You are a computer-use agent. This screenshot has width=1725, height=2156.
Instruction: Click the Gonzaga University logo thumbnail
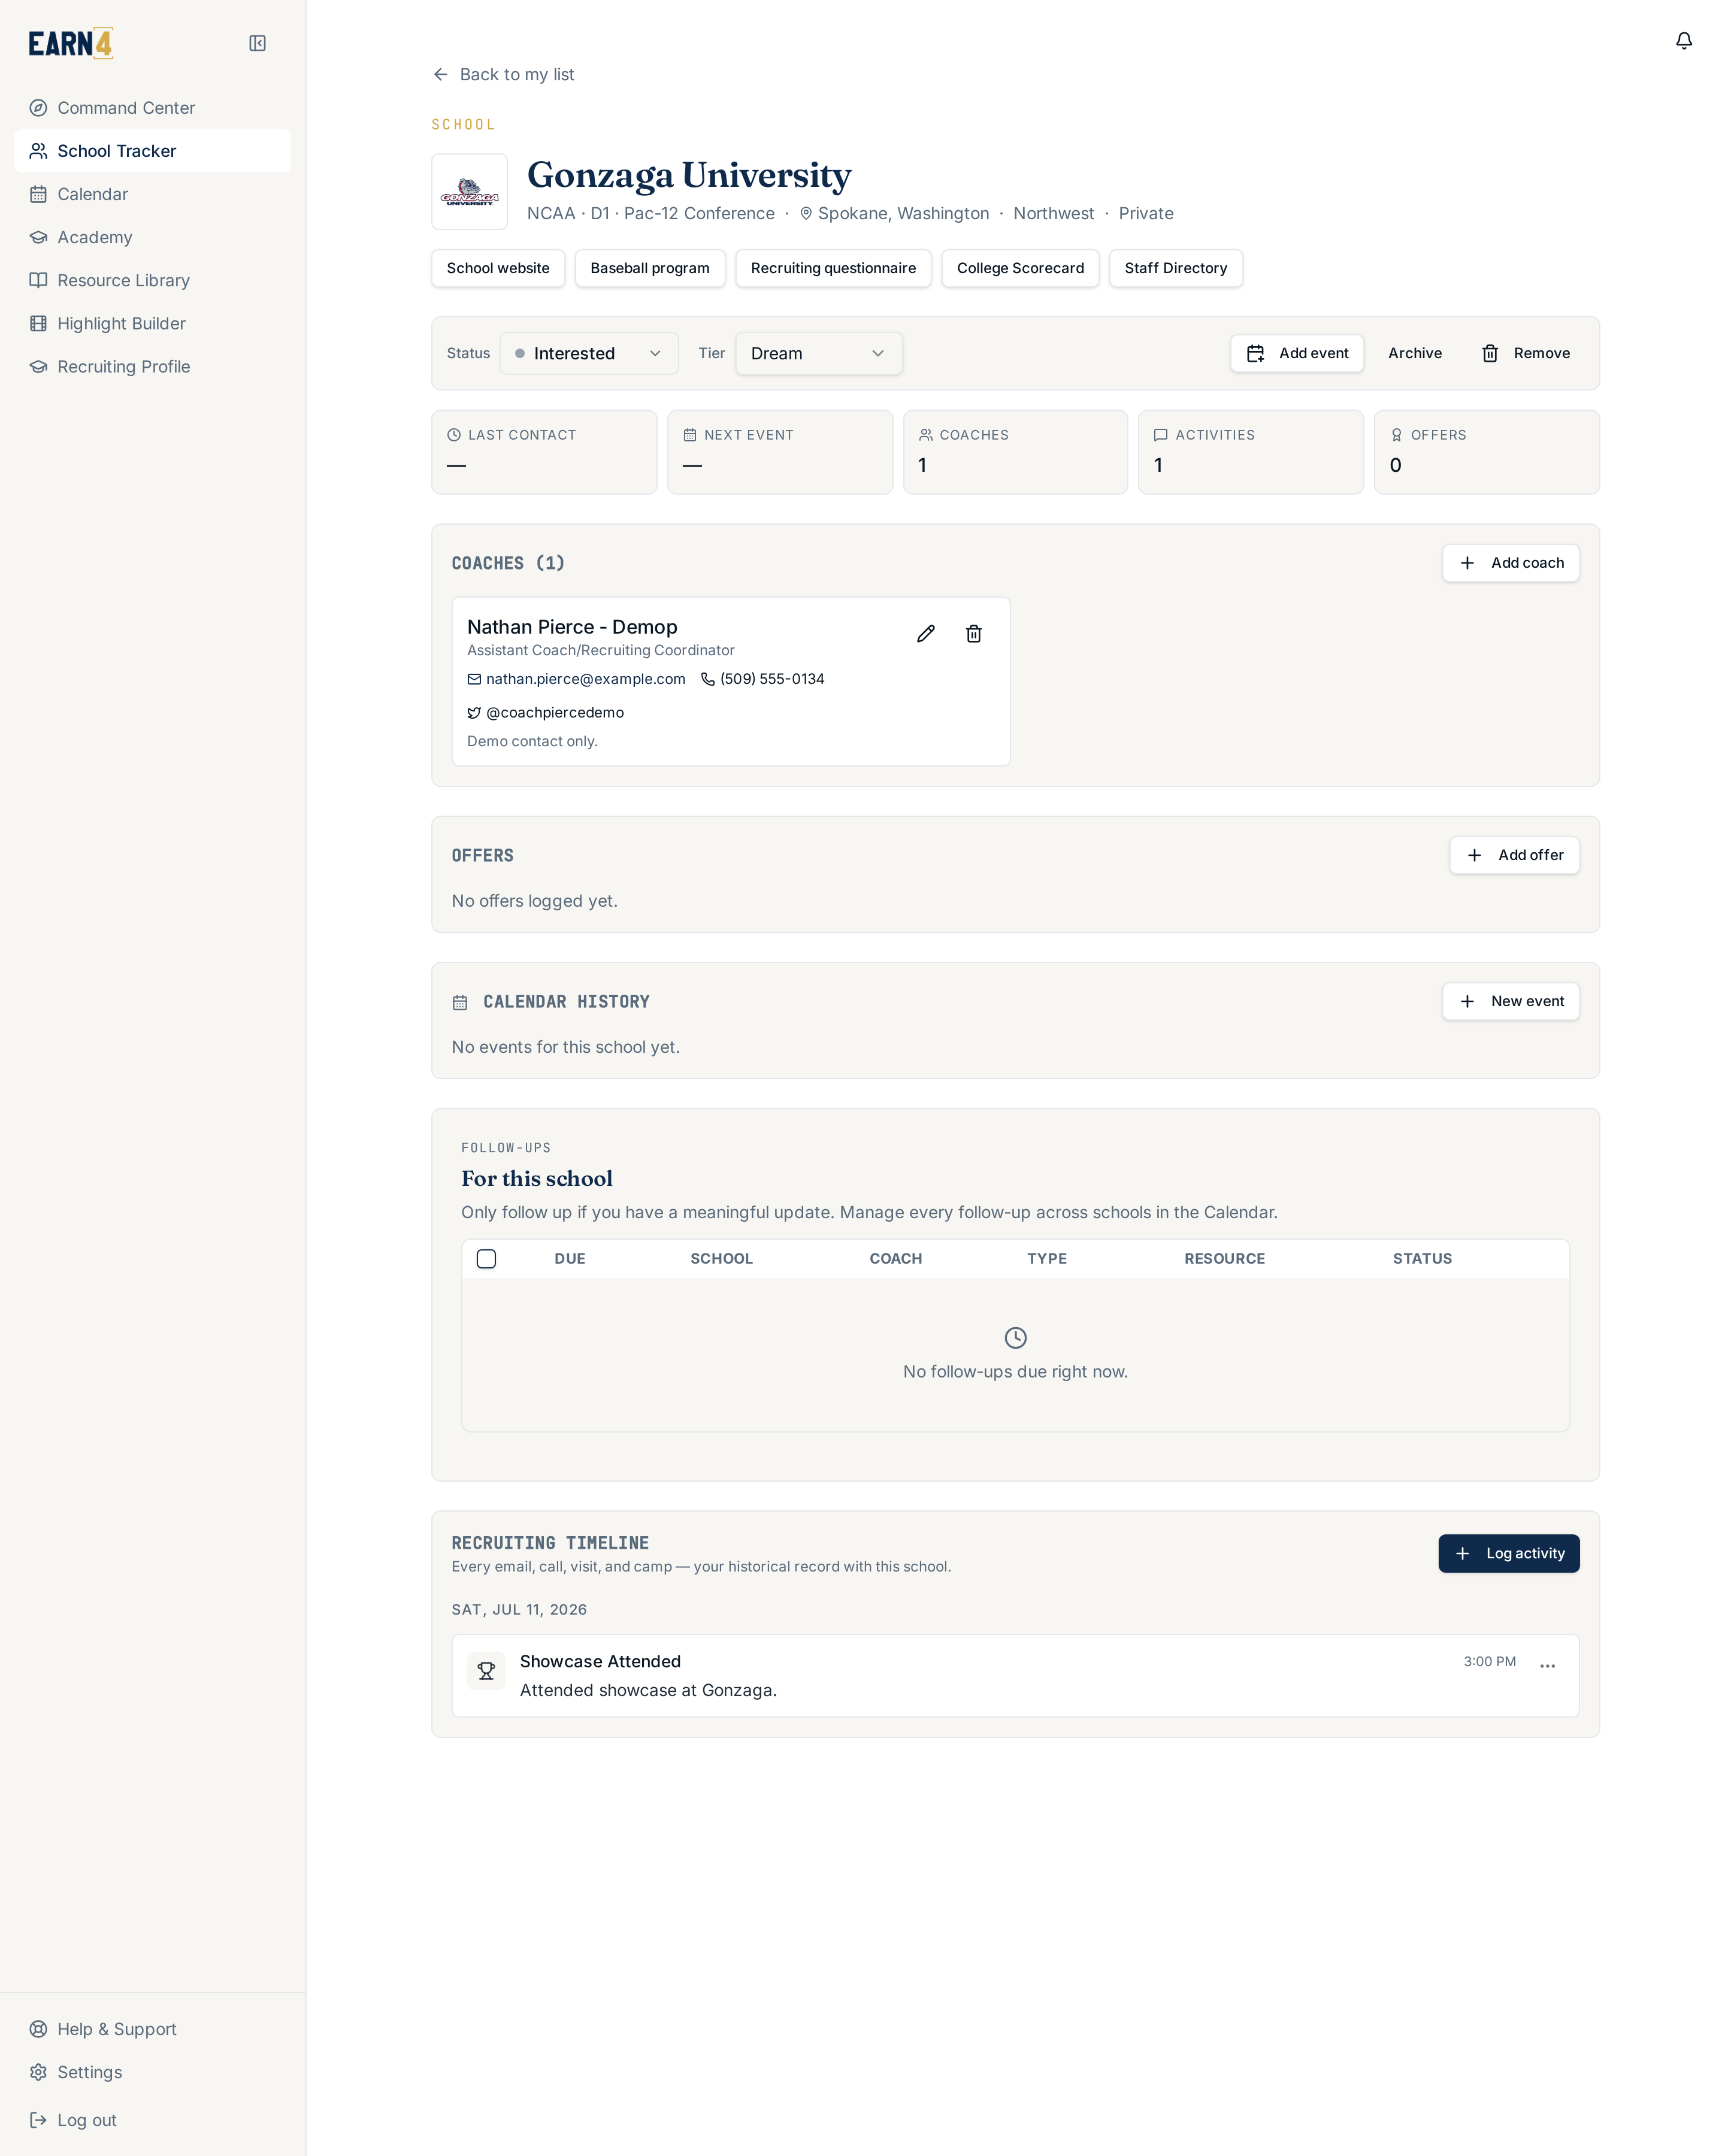click(x=469, y=191)
